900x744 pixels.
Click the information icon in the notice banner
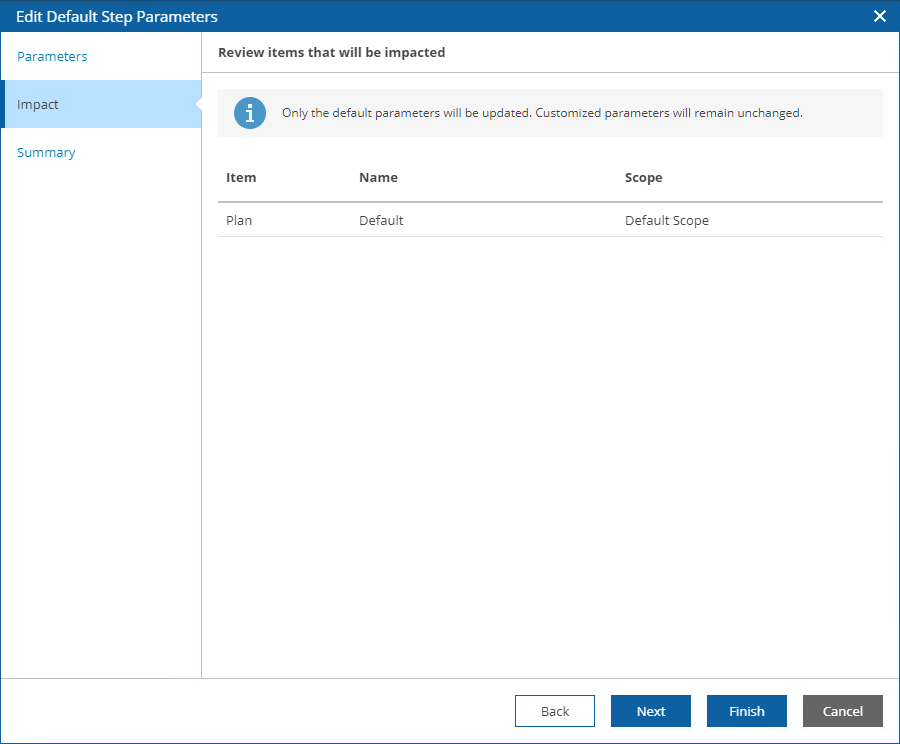(x=249, y=113)
